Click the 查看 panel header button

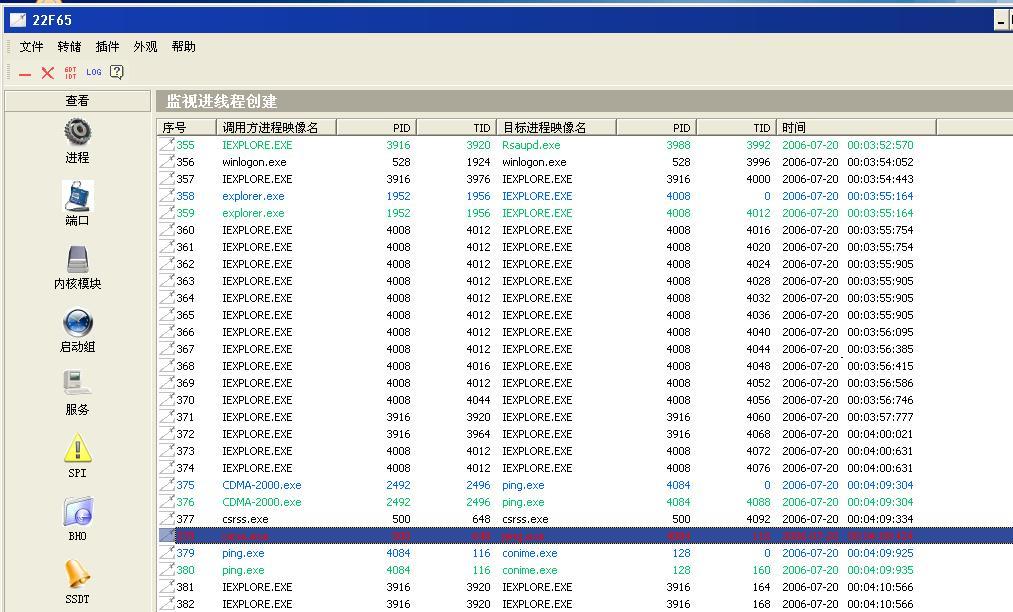pos(77,101)
